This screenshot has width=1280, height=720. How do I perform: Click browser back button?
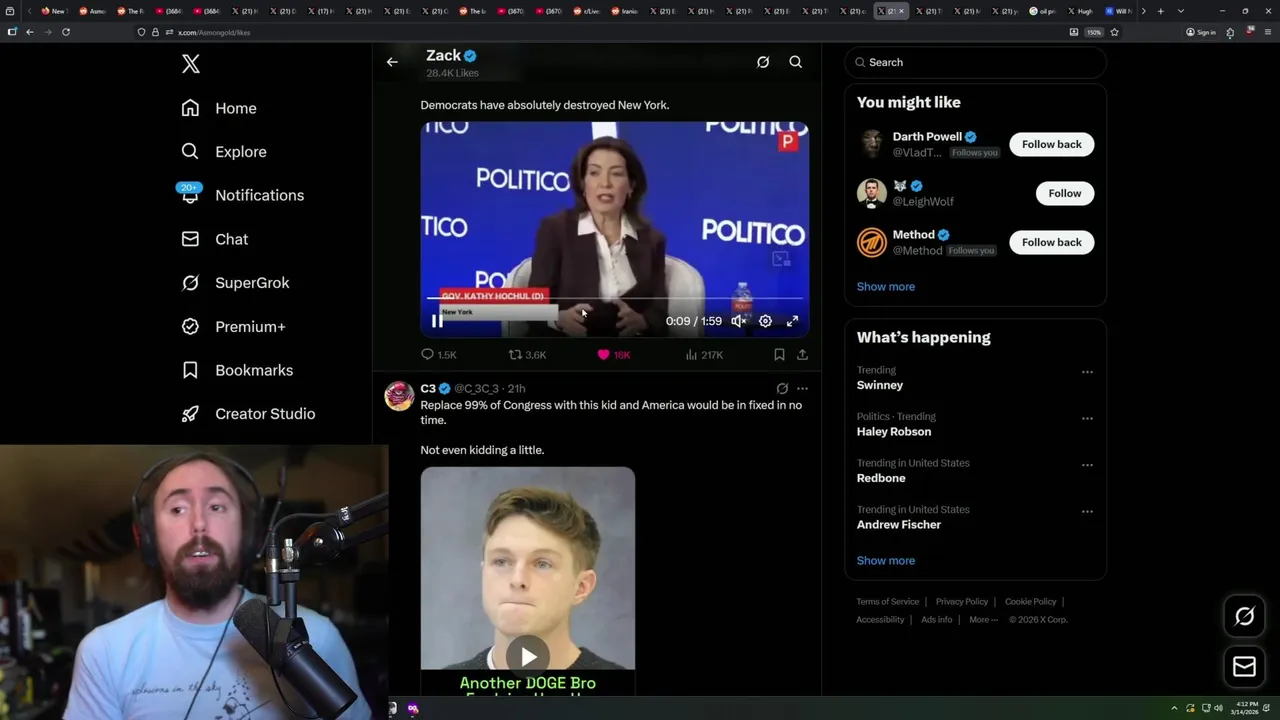coord(30,32)
